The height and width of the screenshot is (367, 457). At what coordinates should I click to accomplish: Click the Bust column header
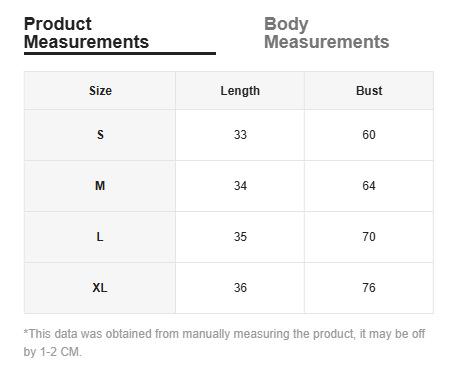pos(369,91)
